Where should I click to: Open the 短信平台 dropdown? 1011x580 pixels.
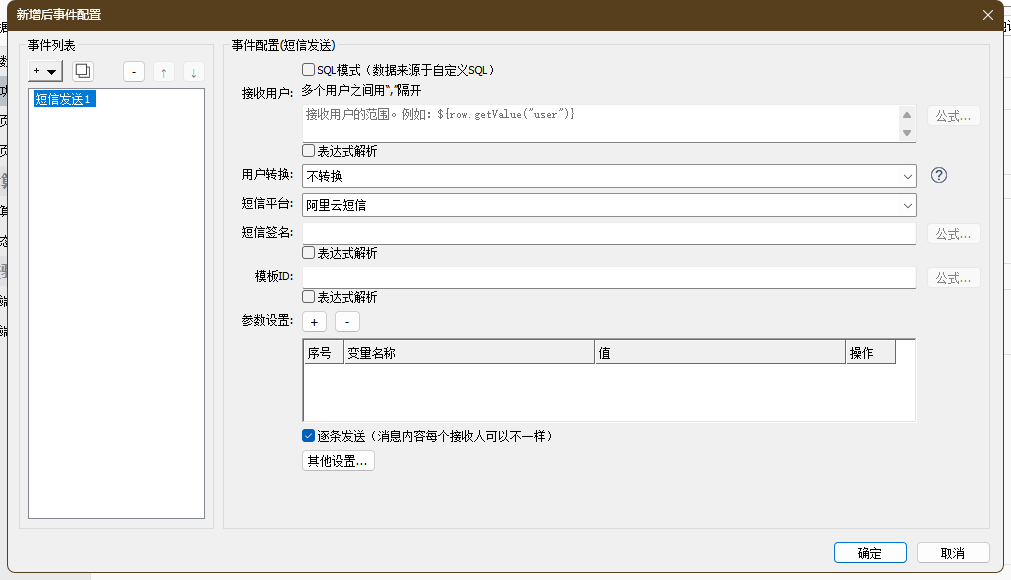pyautogui.click(x=608, y=205)
